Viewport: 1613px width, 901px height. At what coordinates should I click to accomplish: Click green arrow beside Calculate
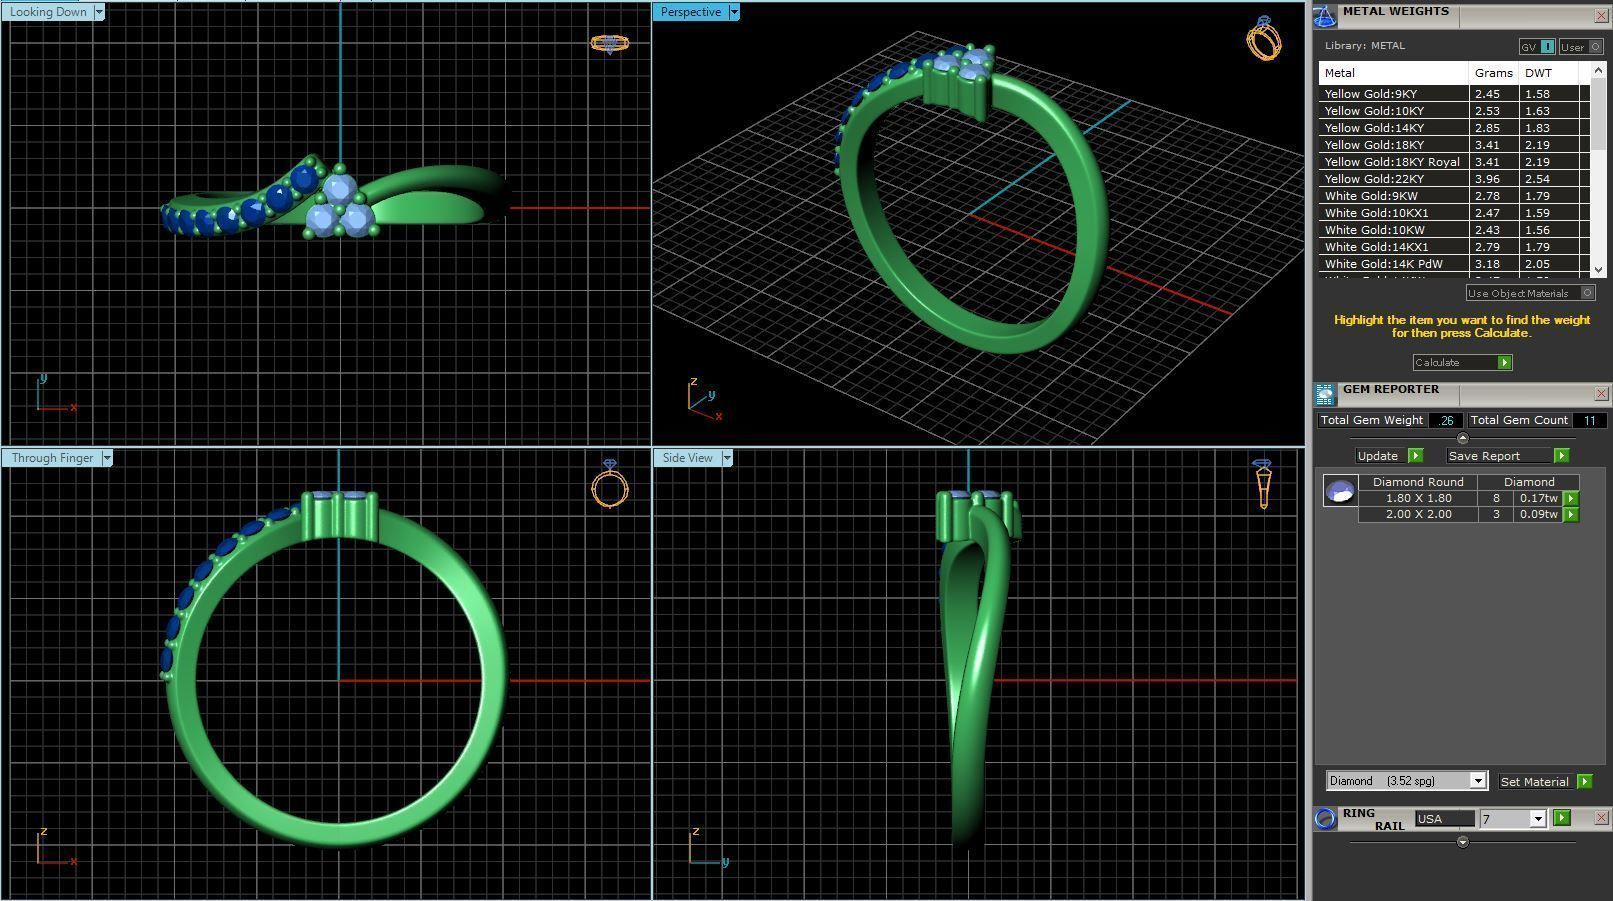tap(1504, 363)
